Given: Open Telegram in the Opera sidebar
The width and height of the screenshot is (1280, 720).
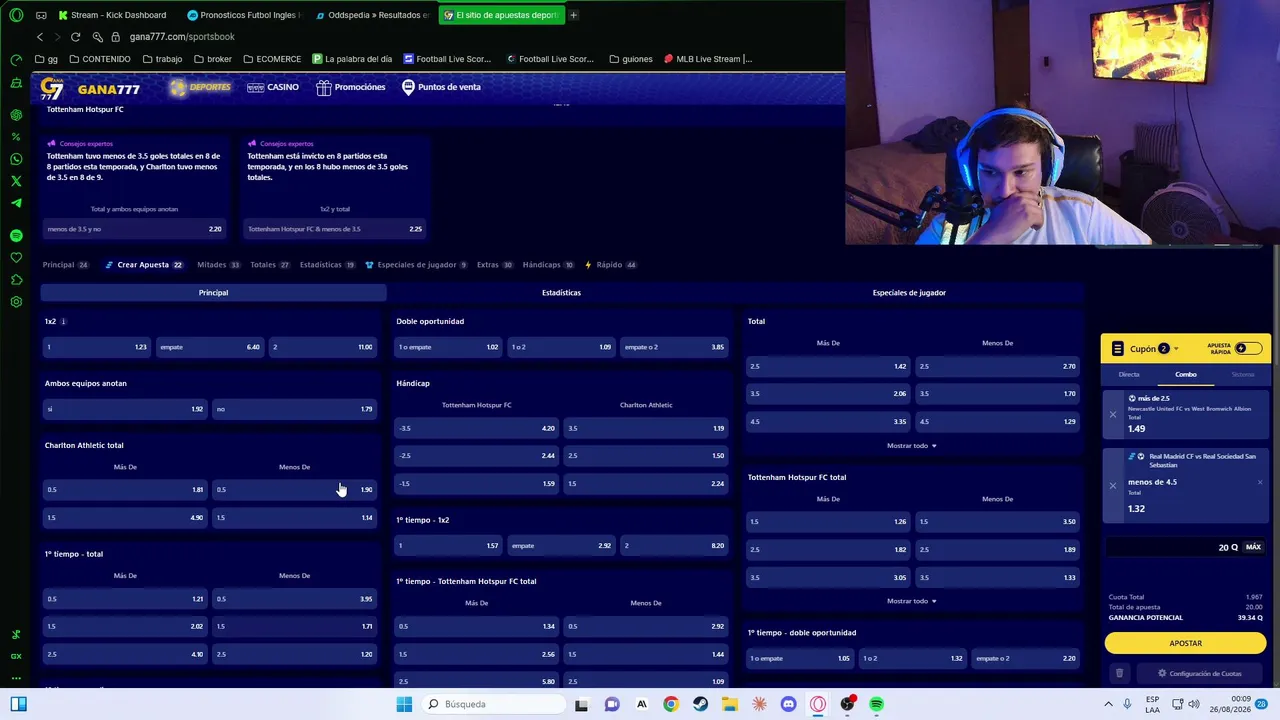Looking at the screenshot, I should [16, 203].
